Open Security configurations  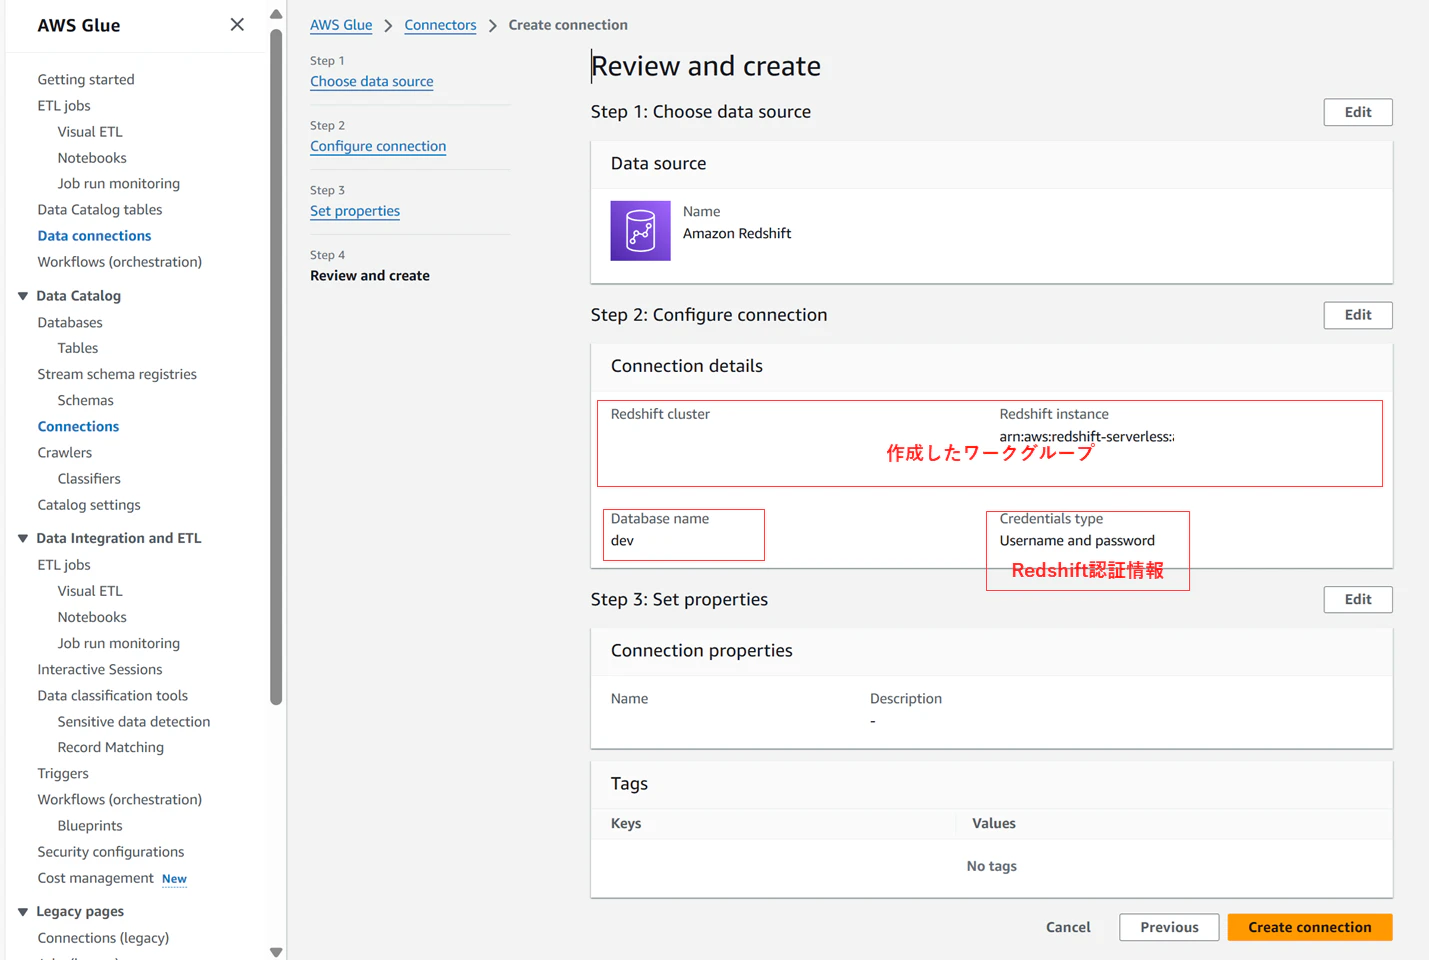111,852
